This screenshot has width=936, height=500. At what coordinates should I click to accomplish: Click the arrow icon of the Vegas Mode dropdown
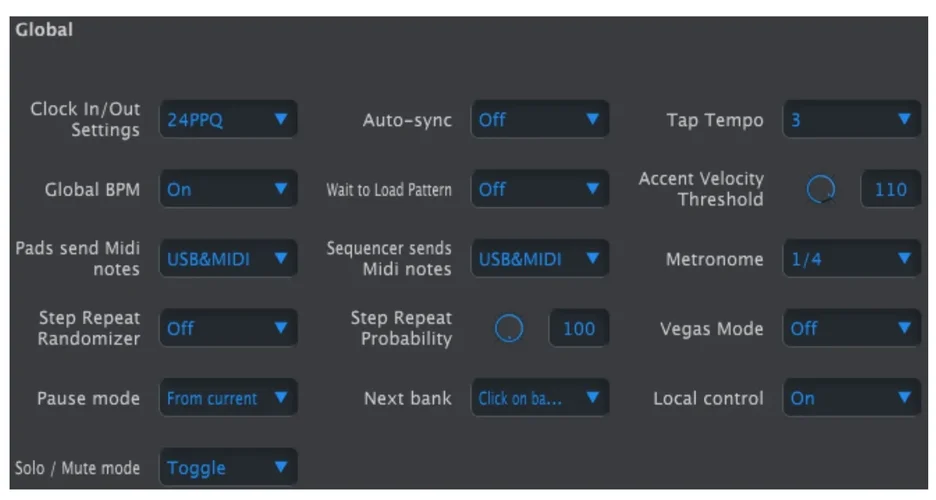pos(904,327)
